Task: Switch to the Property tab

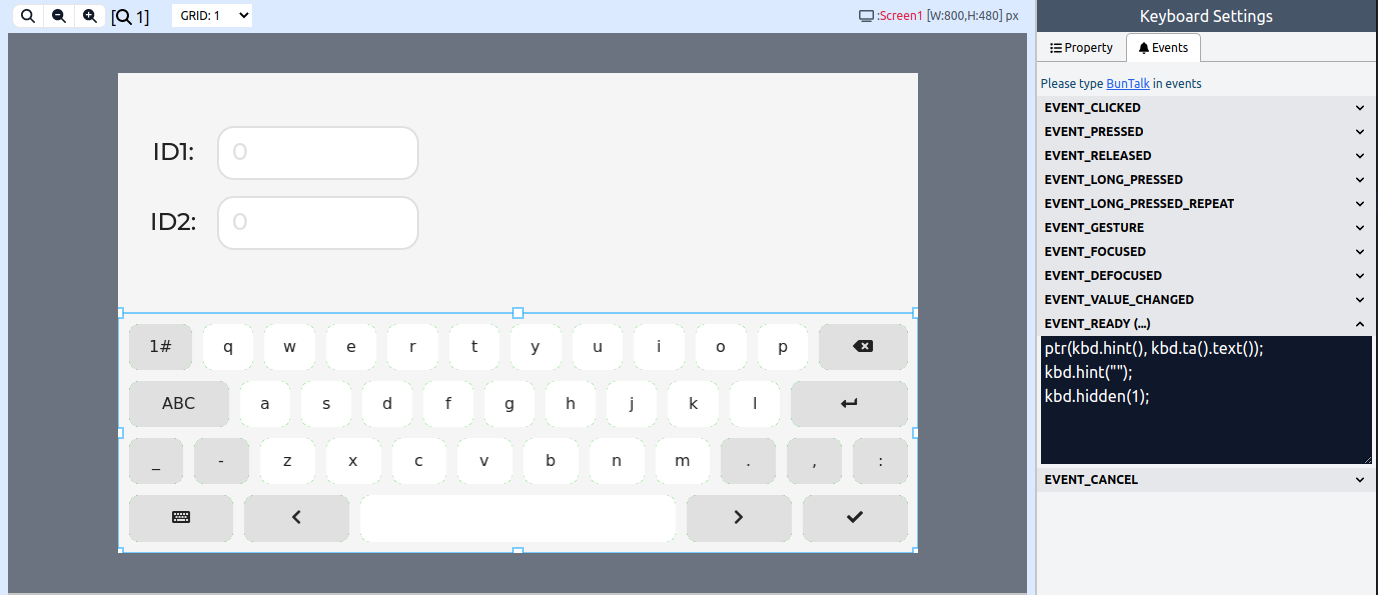Action: (x=1081, y=48)
